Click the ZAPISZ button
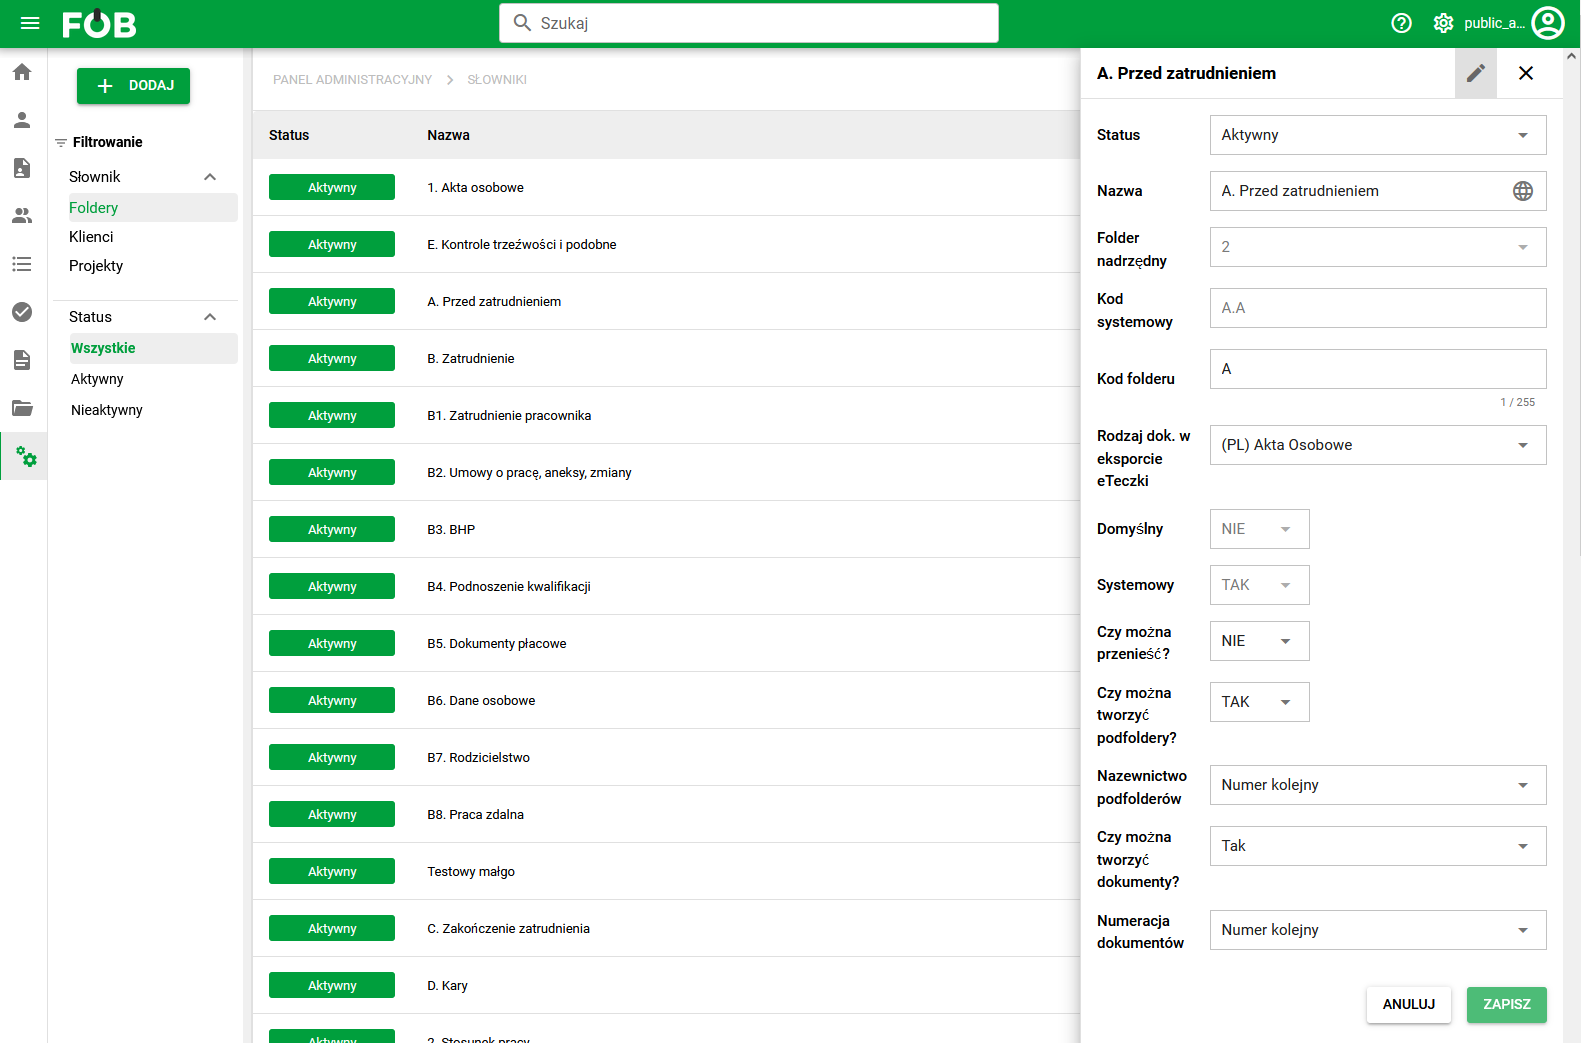Viewport: 1581px width, 1043px height. [1507, 1004]
